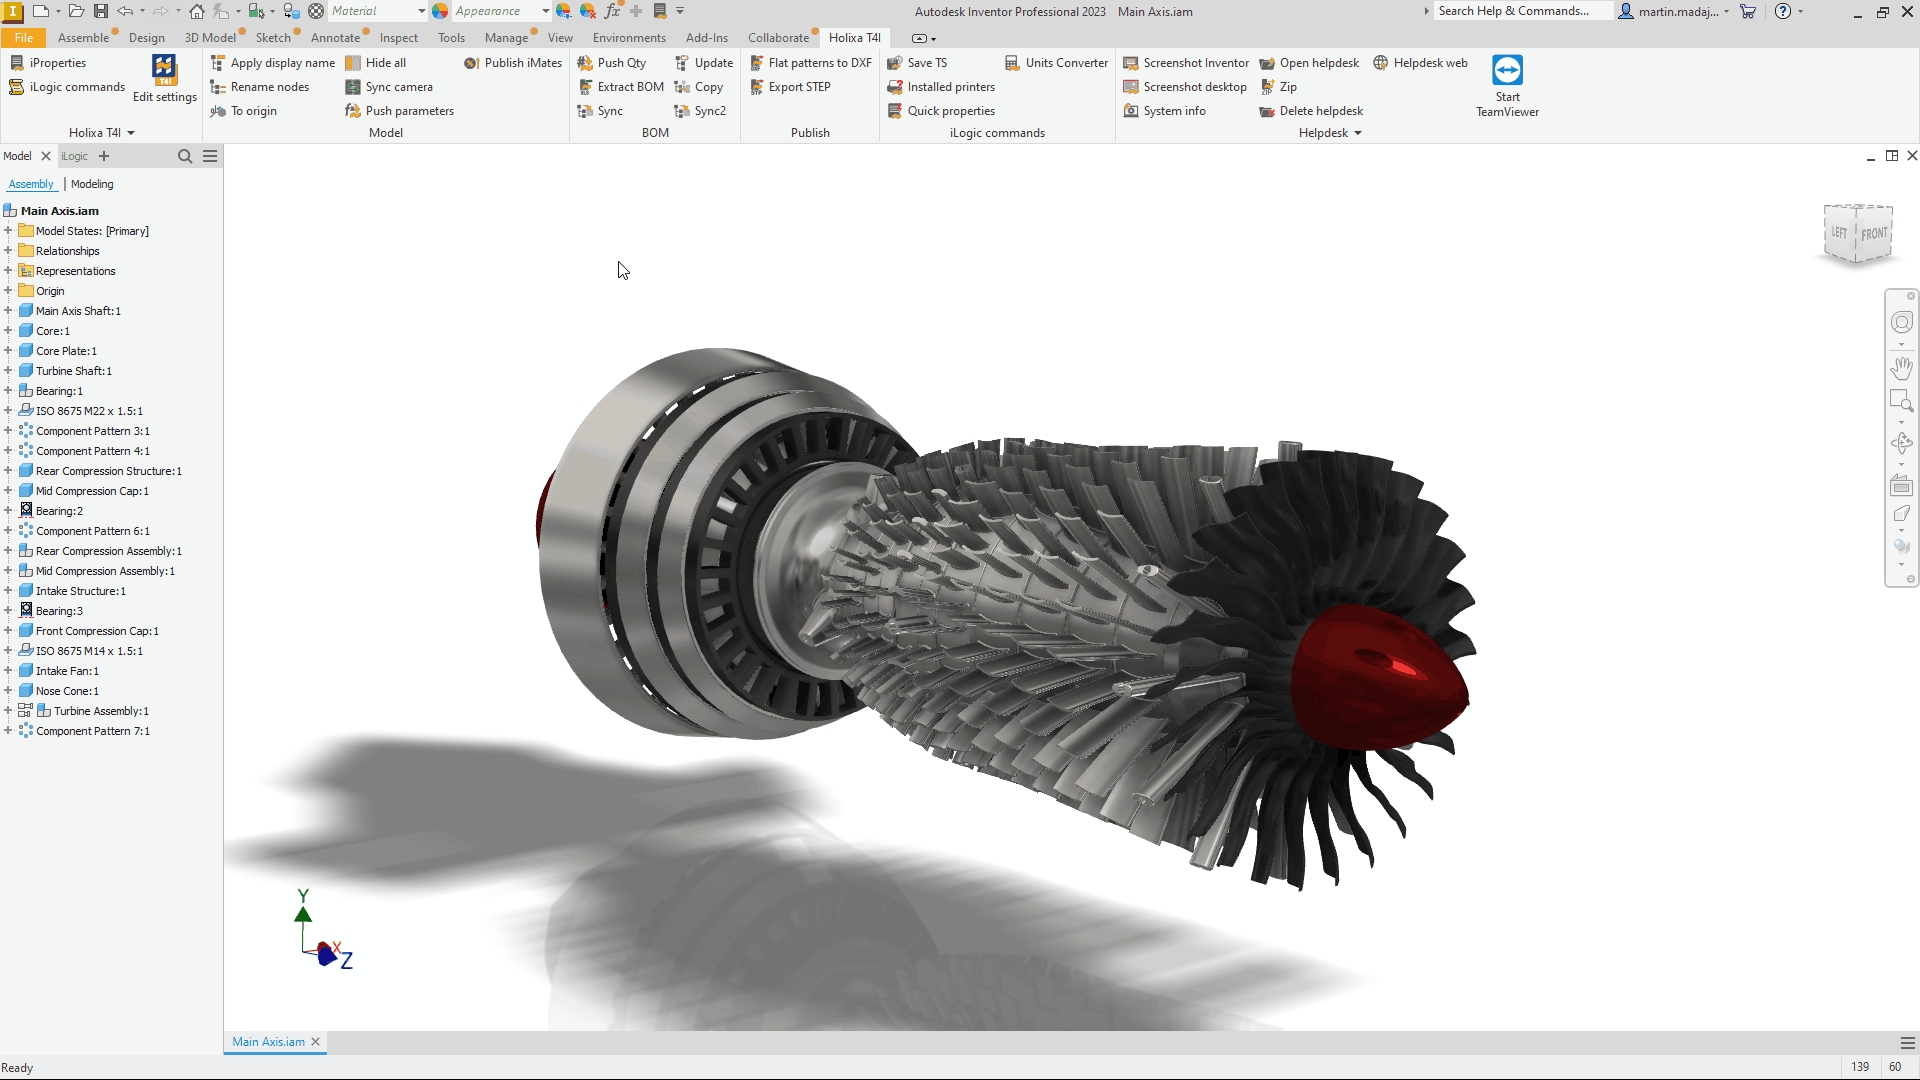The height and width of the screenshot is (1080, 1920).
Task: Click the Extract BOM icon
Action: click(586, 87)
